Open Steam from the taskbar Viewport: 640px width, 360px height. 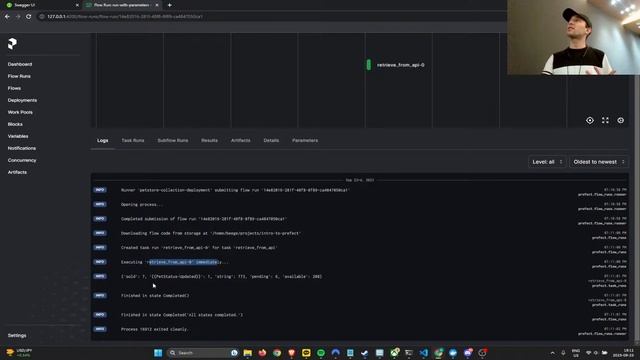point(364,353)
